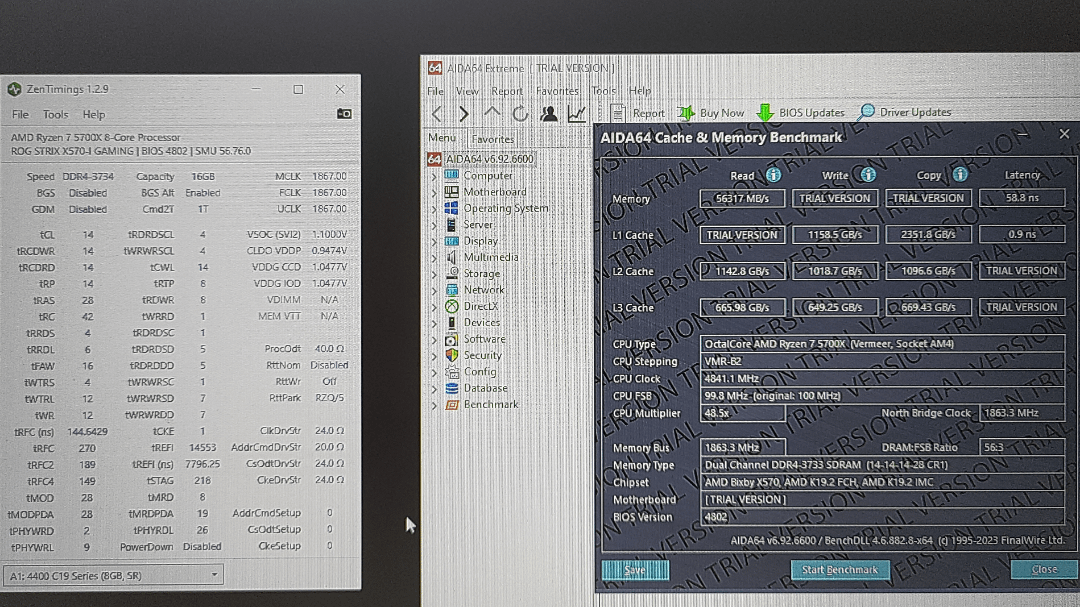
Task: Click the Memory Type field
Action: 882,465
